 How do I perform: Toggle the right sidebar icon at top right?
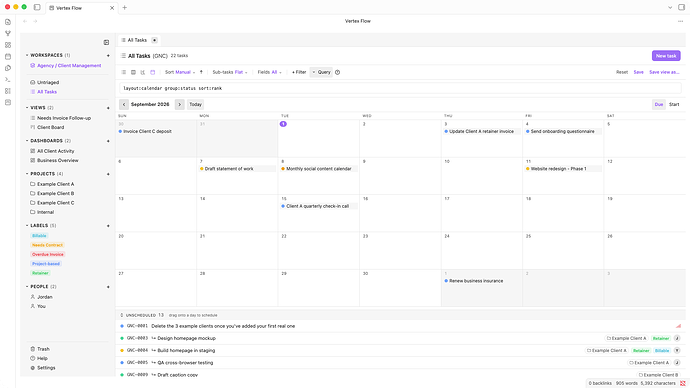coord(681,7)
